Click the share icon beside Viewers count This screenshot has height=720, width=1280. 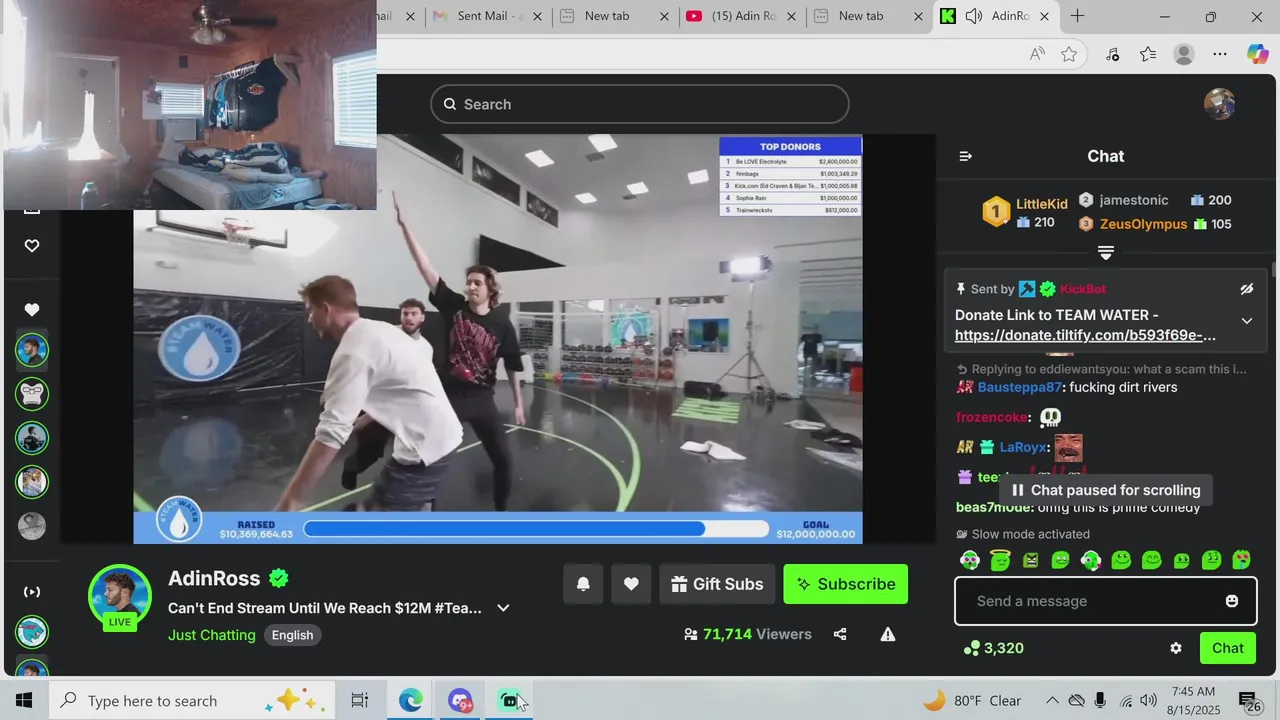pos(840,634)
